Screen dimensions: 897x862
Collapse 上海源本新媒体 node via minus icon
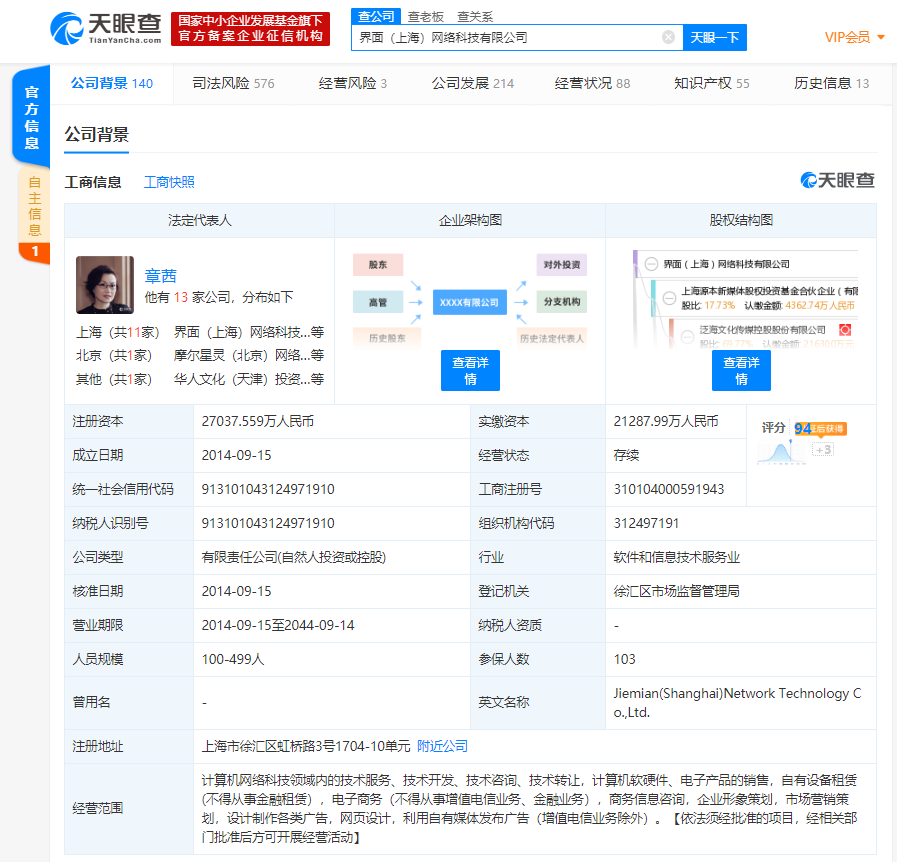pyautogui.click(x=669, y=298)
